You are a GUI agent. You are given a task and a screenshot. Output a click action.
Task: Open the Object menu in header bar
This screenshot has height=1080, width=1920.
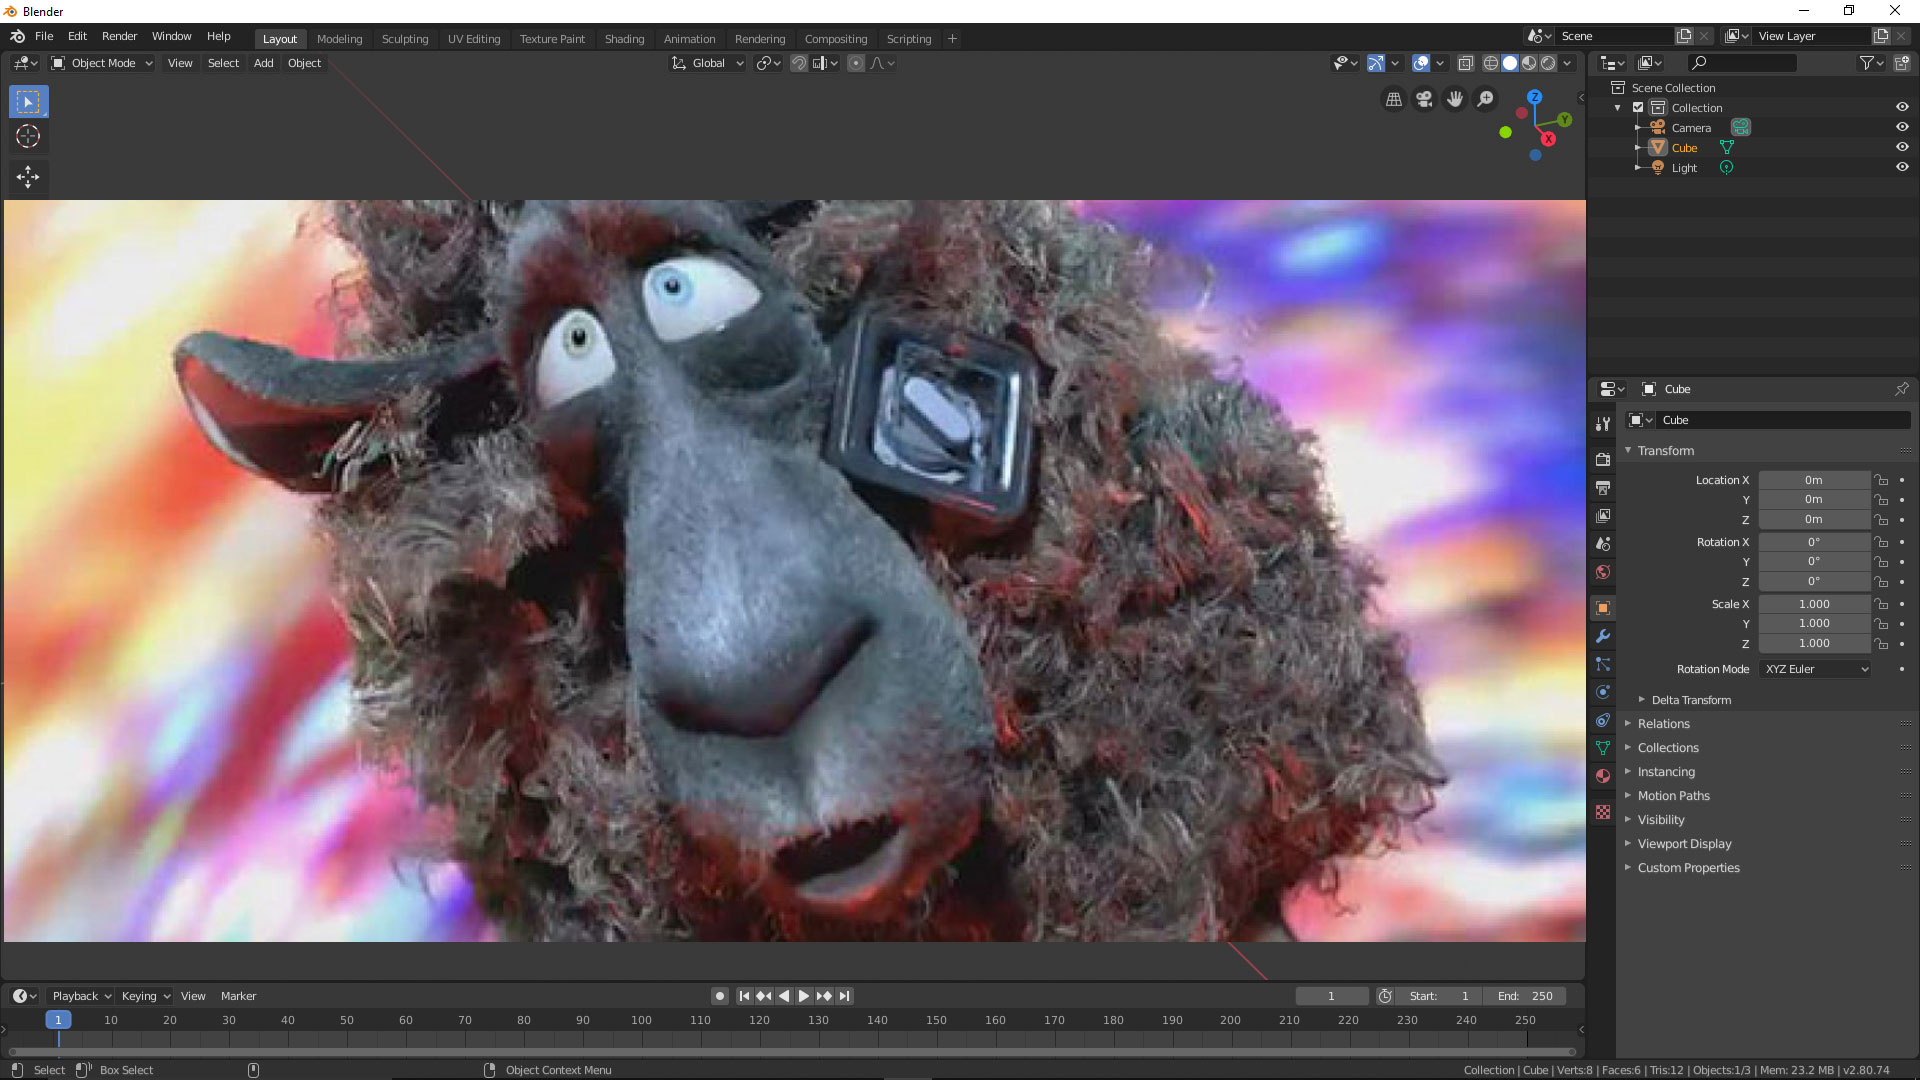305,62
